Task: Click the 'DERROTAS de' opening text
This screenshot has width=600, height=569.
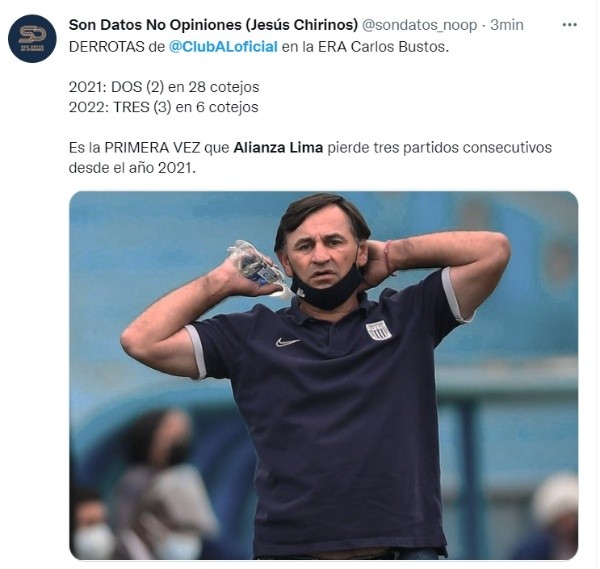Action: [x=117, y=47]
